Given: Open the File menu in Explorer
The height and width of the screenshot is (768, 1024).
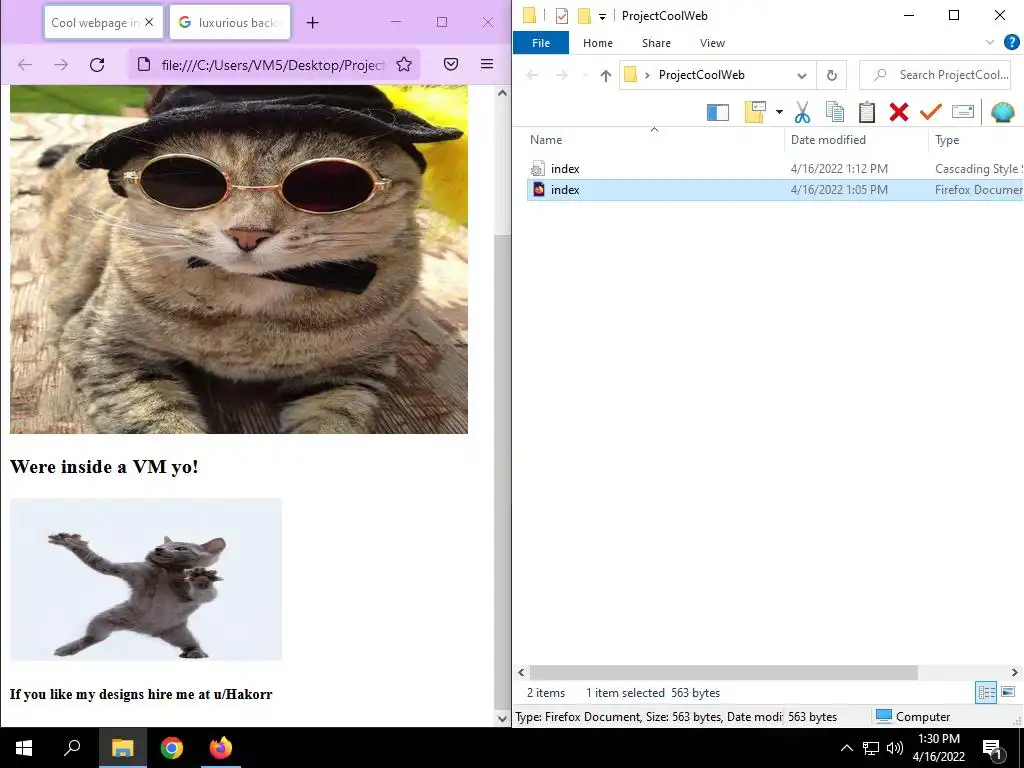Looking at the screenshot, I should (x=541, y=43).
